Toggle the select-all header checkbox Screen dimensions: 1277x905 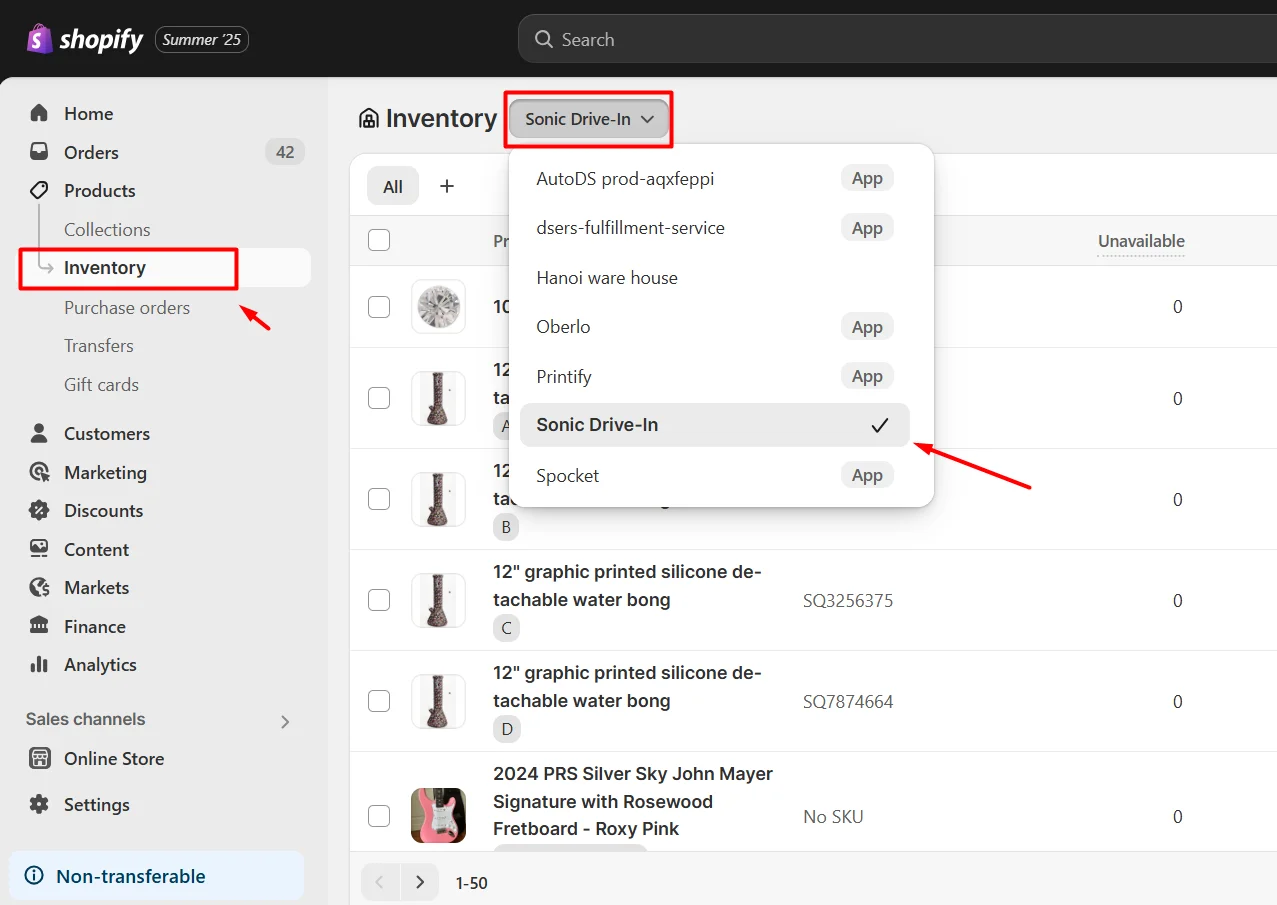click(x=379, y=240)
